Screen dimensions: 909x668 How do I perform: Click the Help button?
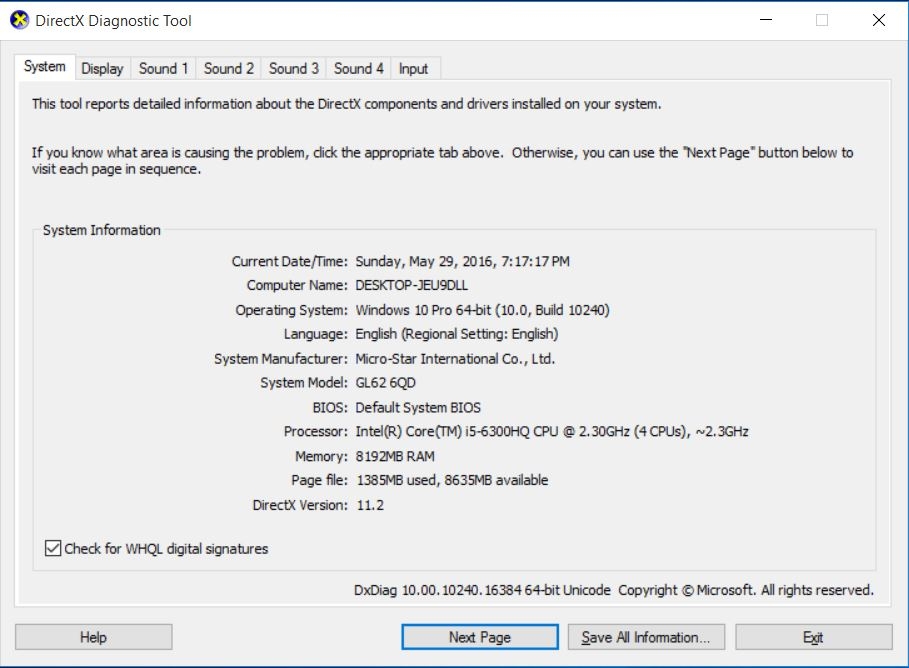click(93, 637)
